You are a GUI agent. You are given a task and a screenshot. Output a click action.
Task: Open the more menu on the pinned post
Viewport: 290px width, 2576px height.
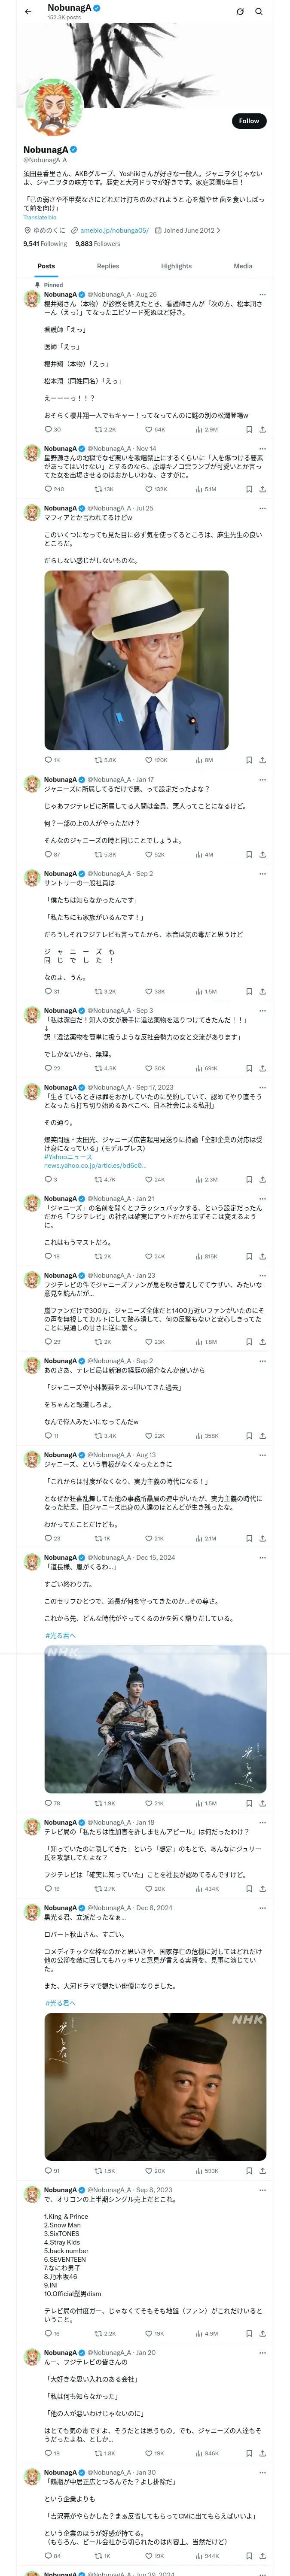[262, 295]
